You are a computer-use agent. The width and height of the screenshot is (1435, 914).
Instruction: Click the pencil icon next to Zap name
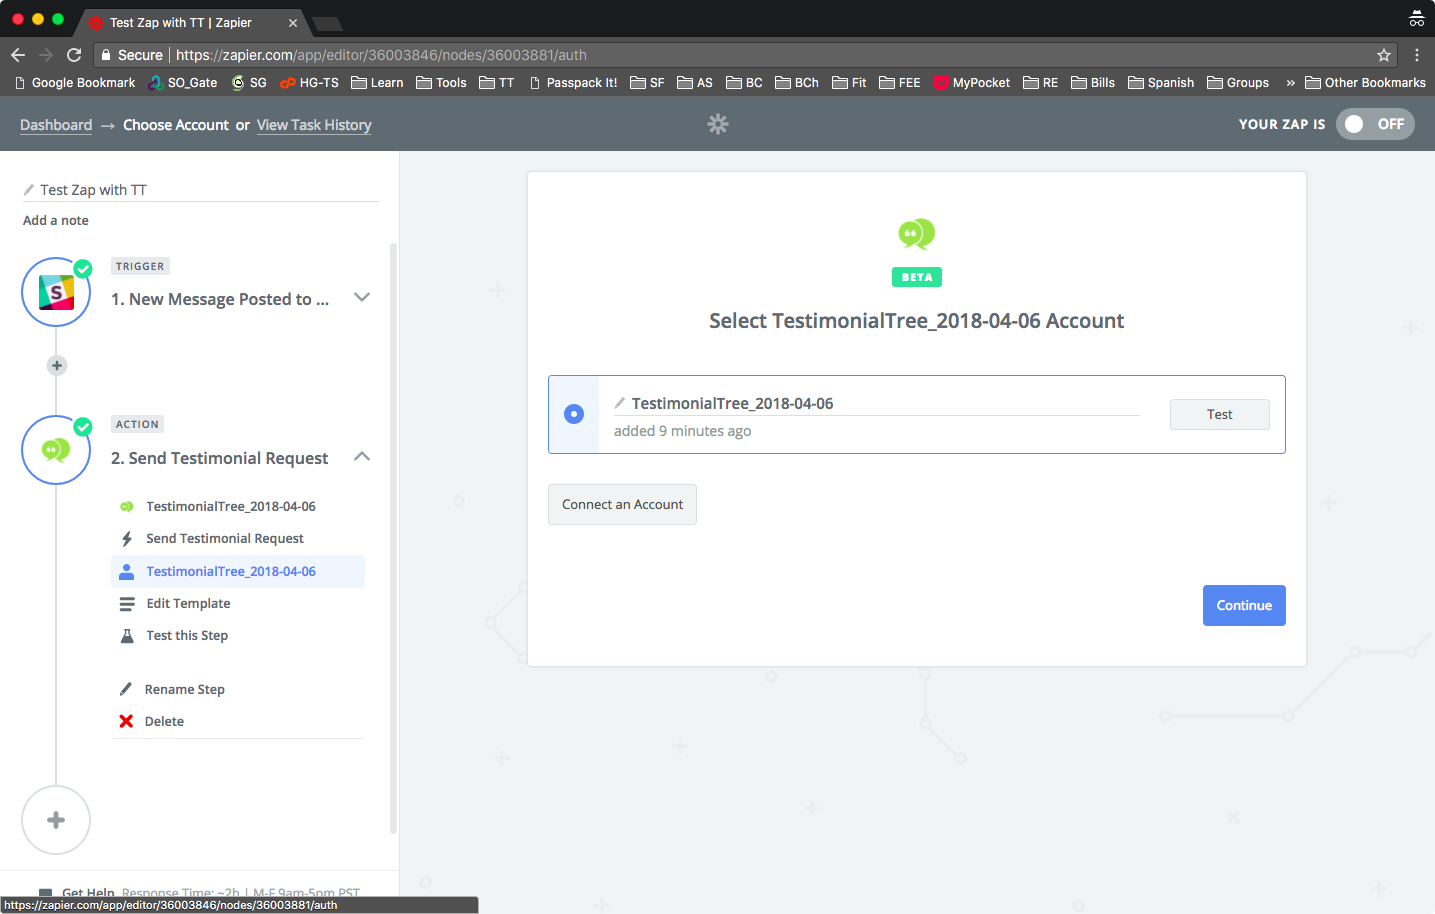[x=29, y=190]
